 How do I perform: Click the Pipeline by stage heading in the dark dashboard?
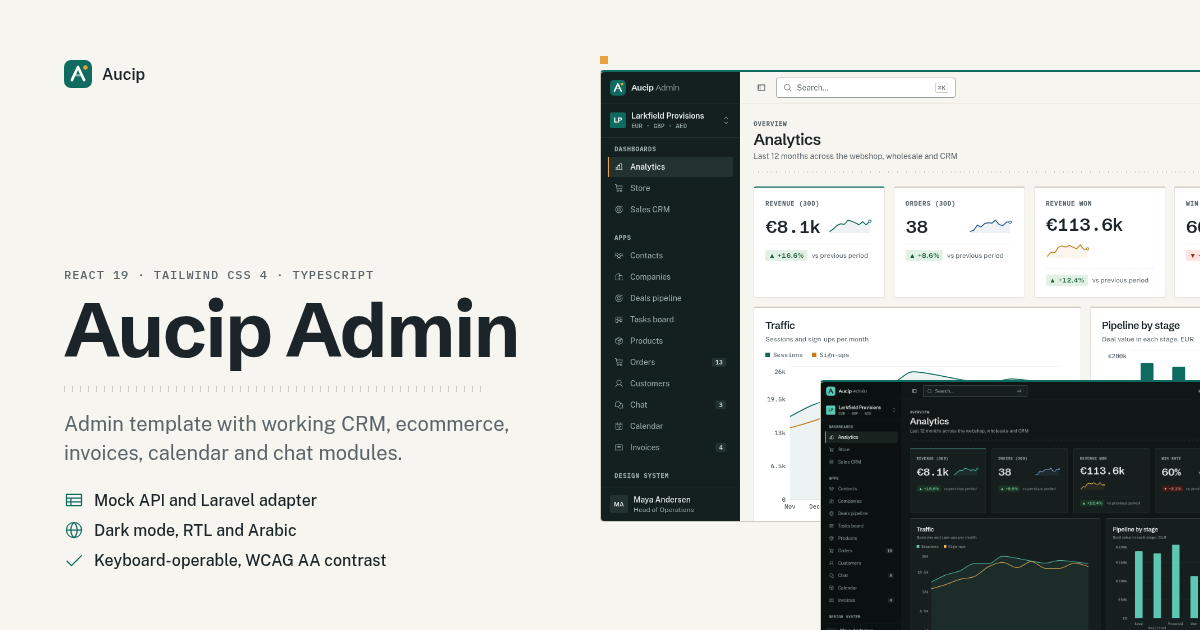pos(1135,529)
